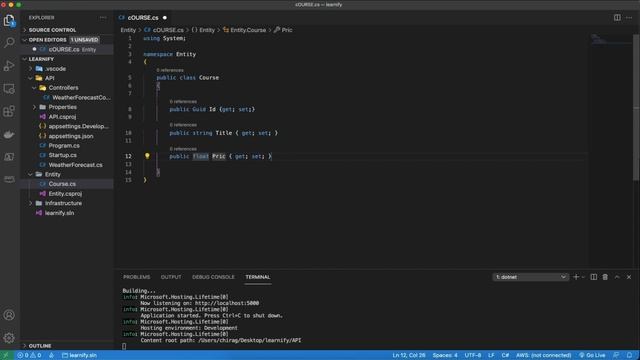Open the Accounts icon
This screenshot has height=360, width=640.
(x=9, y=315)
